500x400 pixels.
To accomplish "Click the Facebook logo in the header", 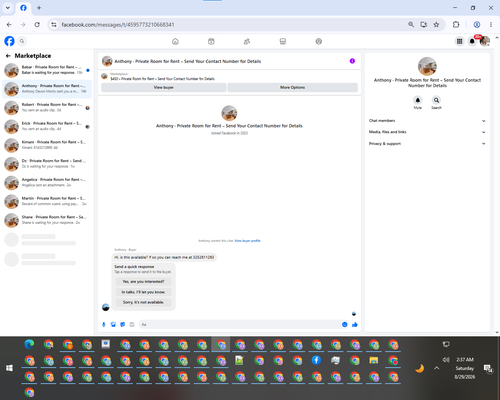I will 9,41.
